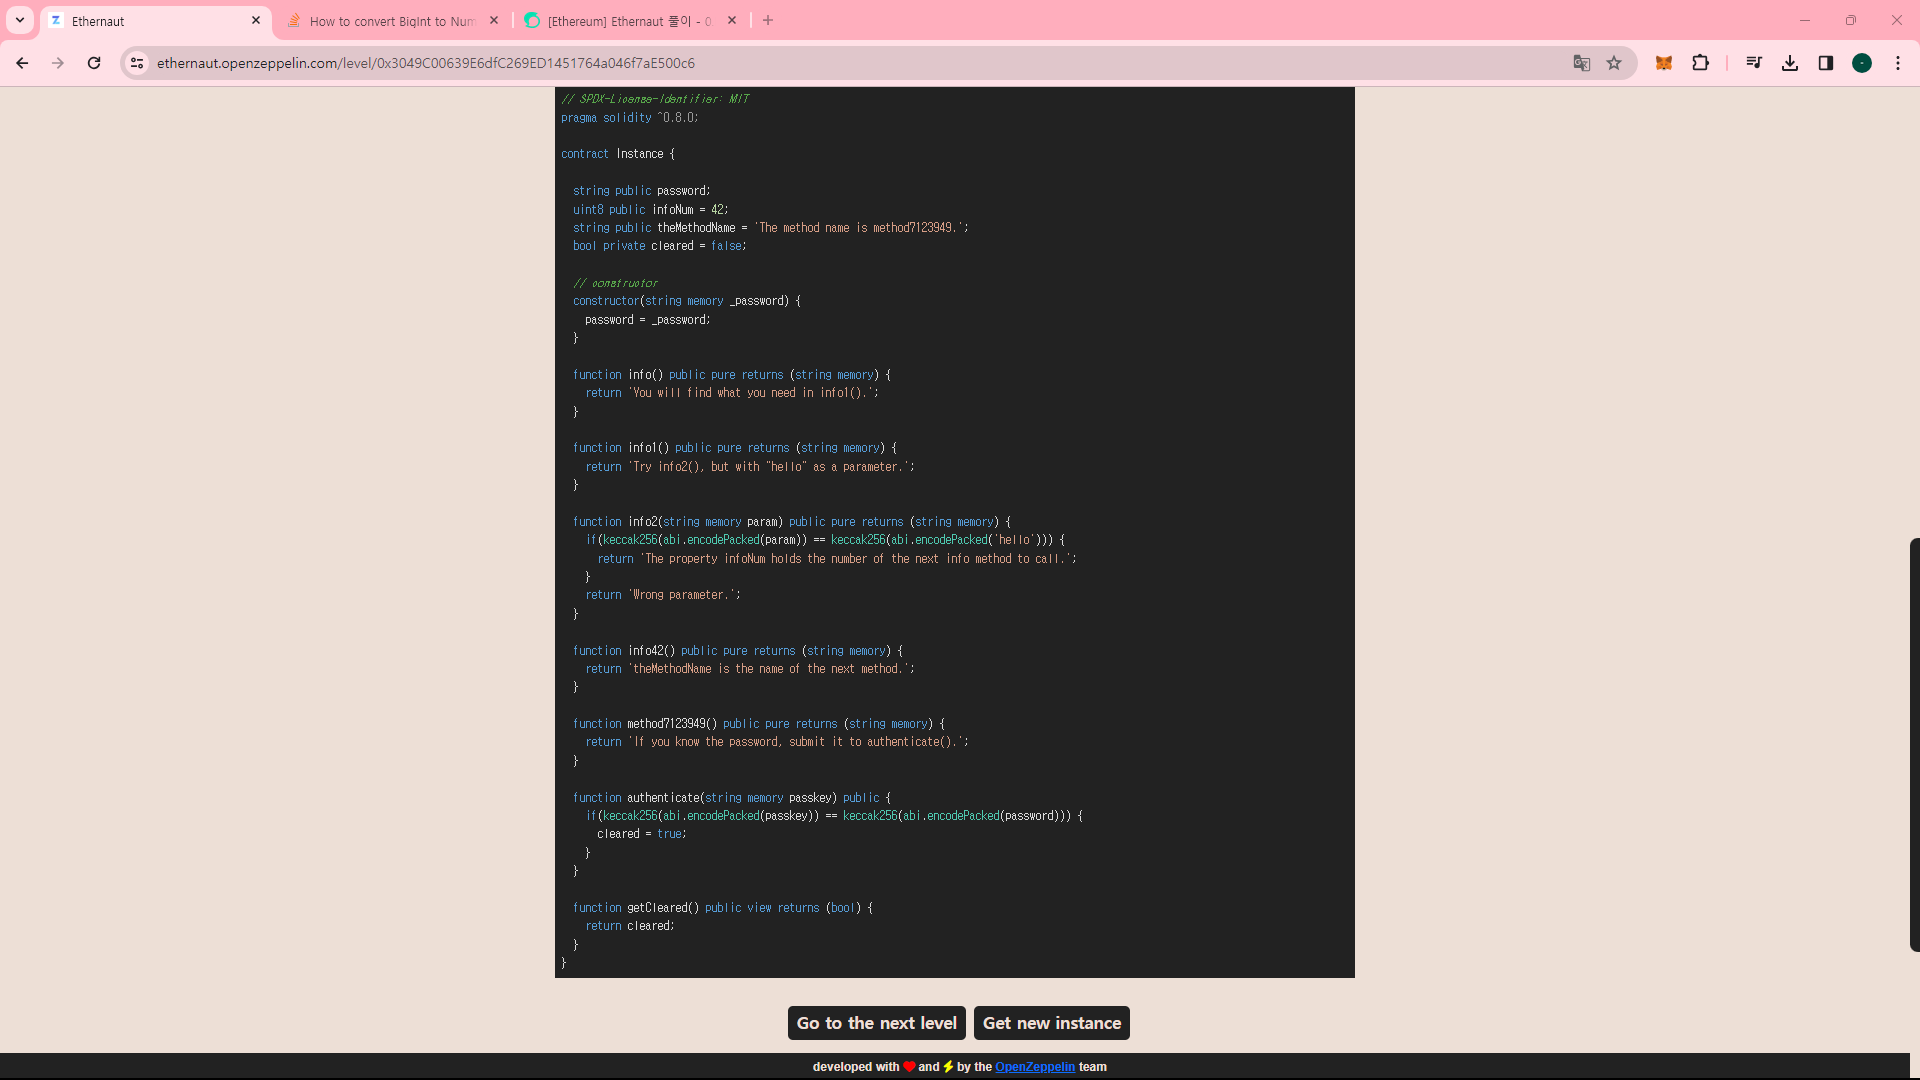Close the [Ethereum] Ethernaut tab
This screenshot has width=1920, height=1080.
point(732,20)
